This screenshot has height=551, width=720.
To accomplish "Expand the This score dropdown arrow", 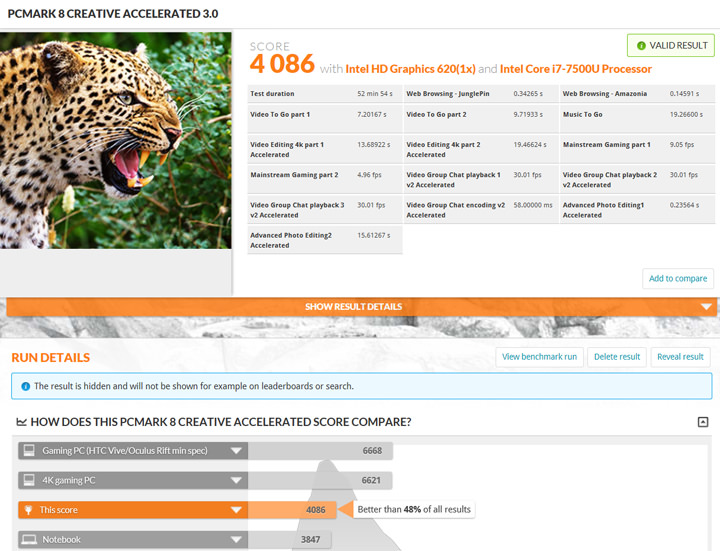I will tap(237, 510).
